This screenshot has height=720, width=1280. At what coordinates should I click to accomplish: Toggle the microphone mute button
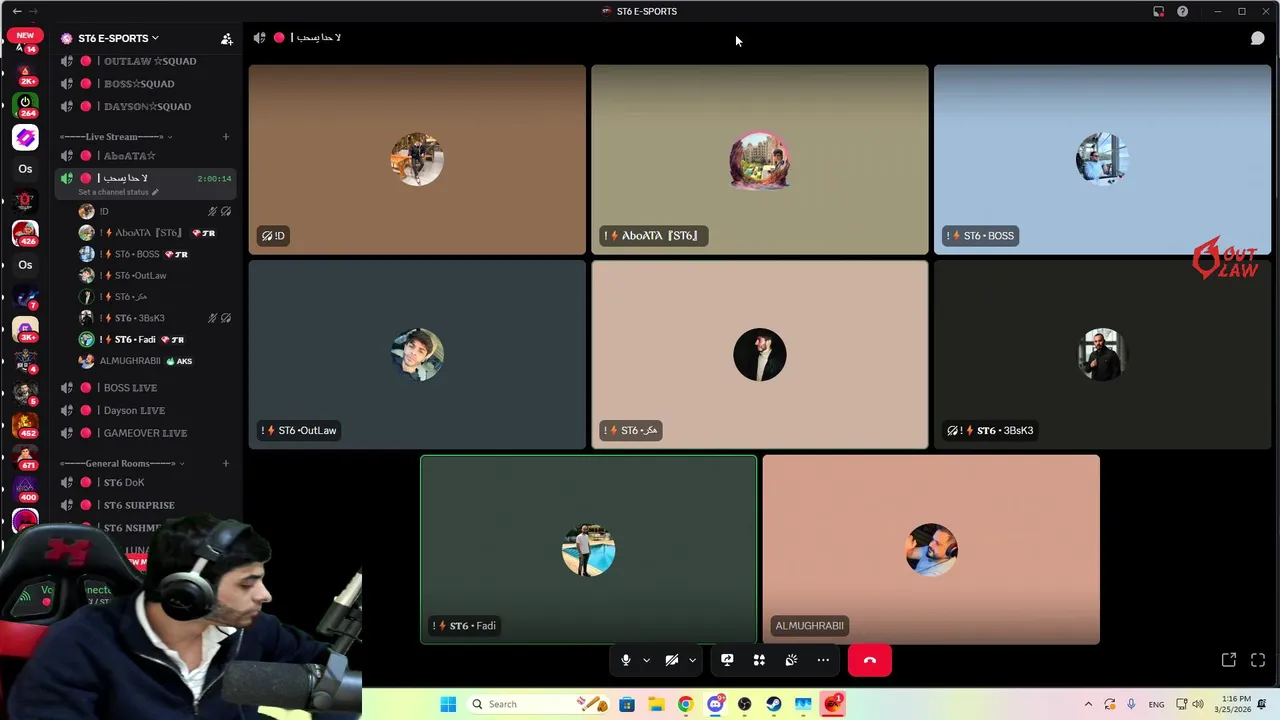(626, 660)
